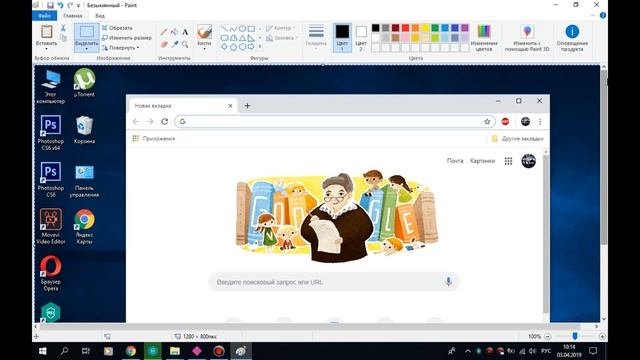Open the File tab
This screenshot has width=640, height=360.
[x=44, y=16]
